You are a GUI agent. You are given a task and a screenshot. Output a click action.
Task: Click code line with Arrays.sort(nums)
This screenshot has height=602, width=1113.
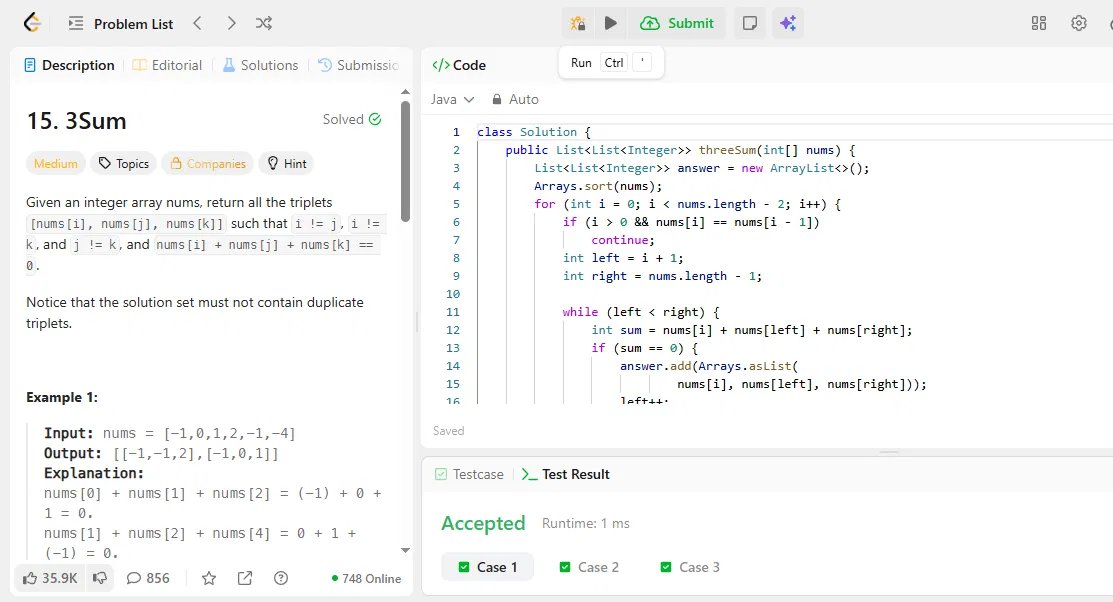[598, 186]
